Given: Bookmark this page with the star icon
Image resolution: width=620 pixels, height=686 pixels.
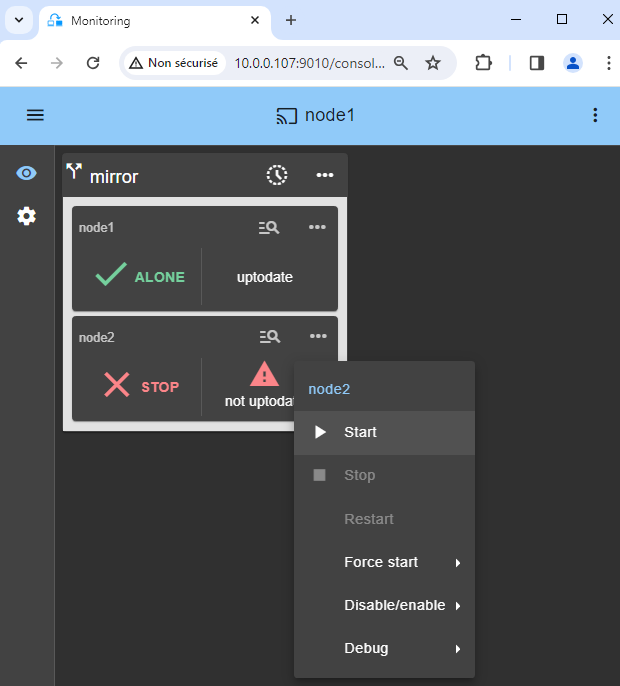Looking at the screenshot, I should click(433, 63).
